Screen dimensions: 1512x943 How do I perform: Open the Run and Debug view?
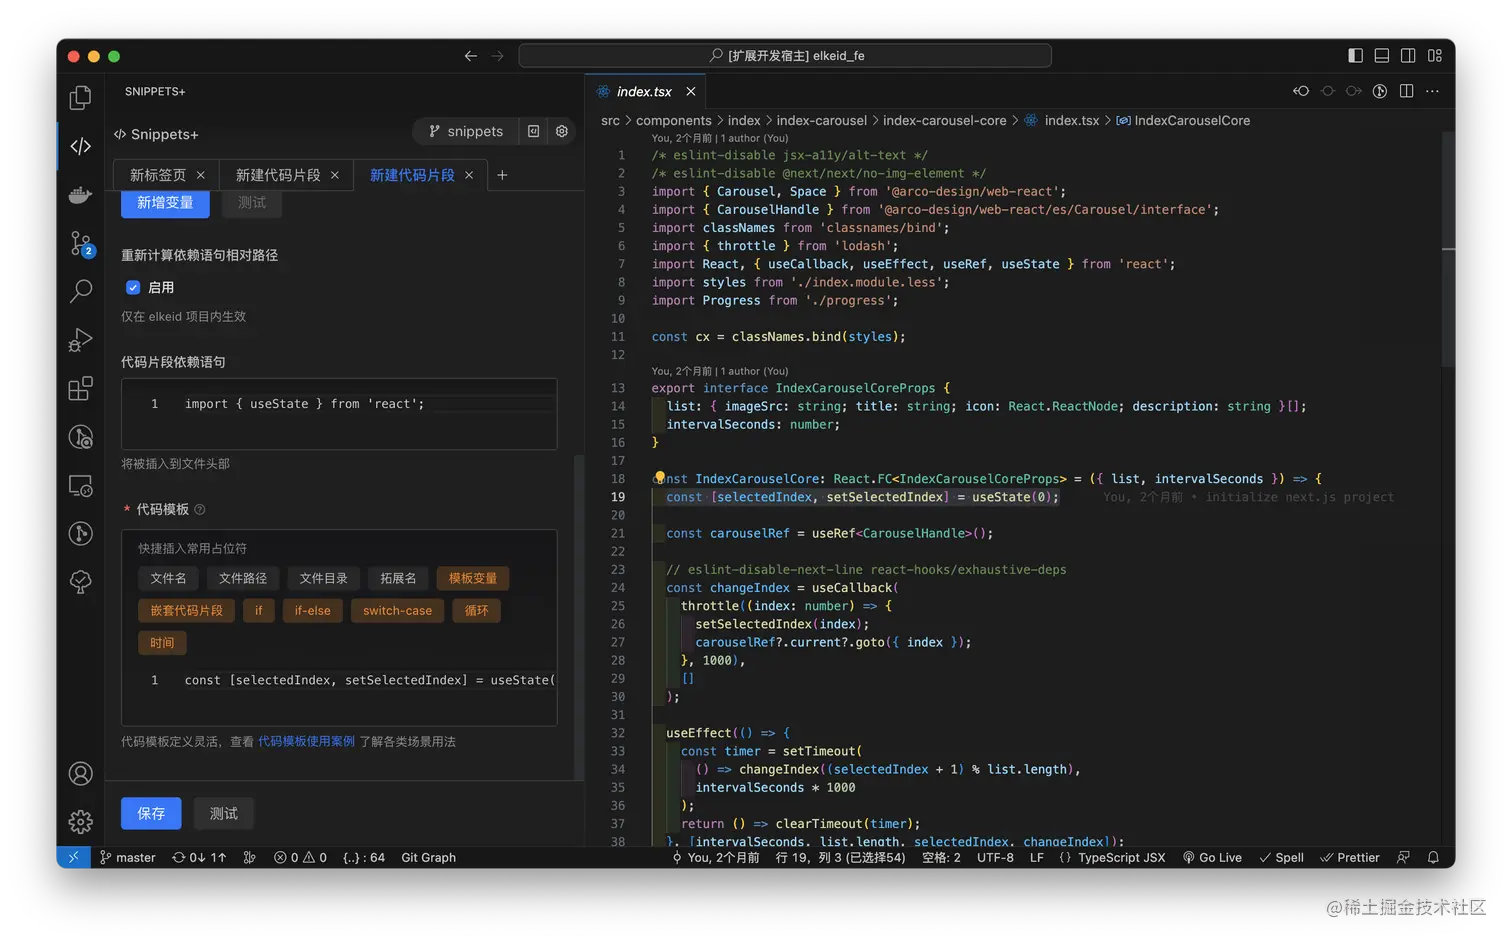[80, 340]
